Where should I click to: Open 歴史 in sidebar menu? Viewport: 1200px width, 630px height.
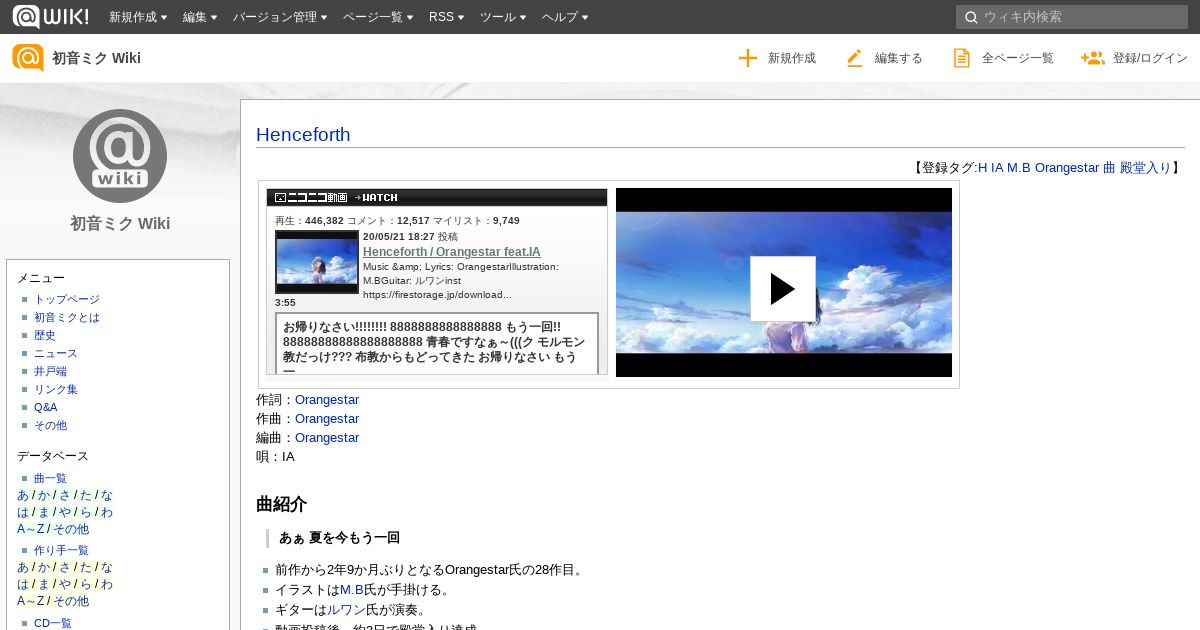click(45, 335)
